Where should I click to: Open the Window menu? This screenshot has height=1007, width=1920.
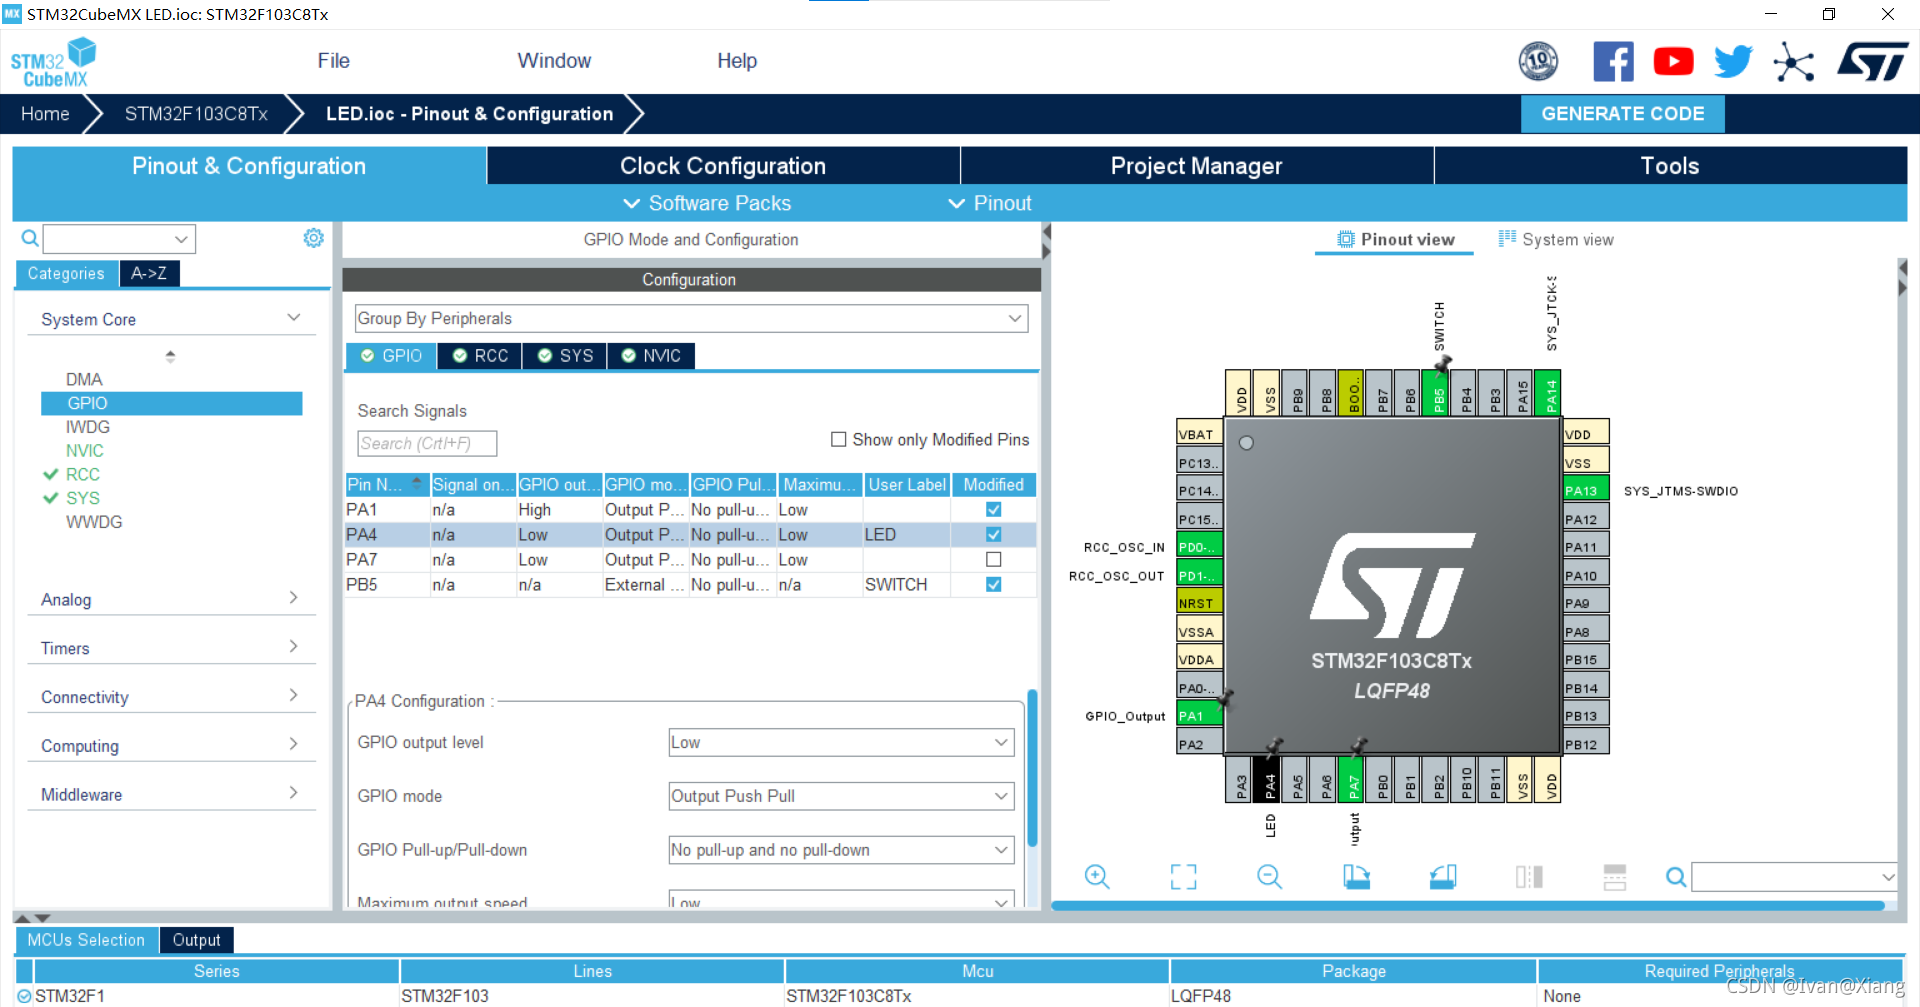click(x=554, y=61)
